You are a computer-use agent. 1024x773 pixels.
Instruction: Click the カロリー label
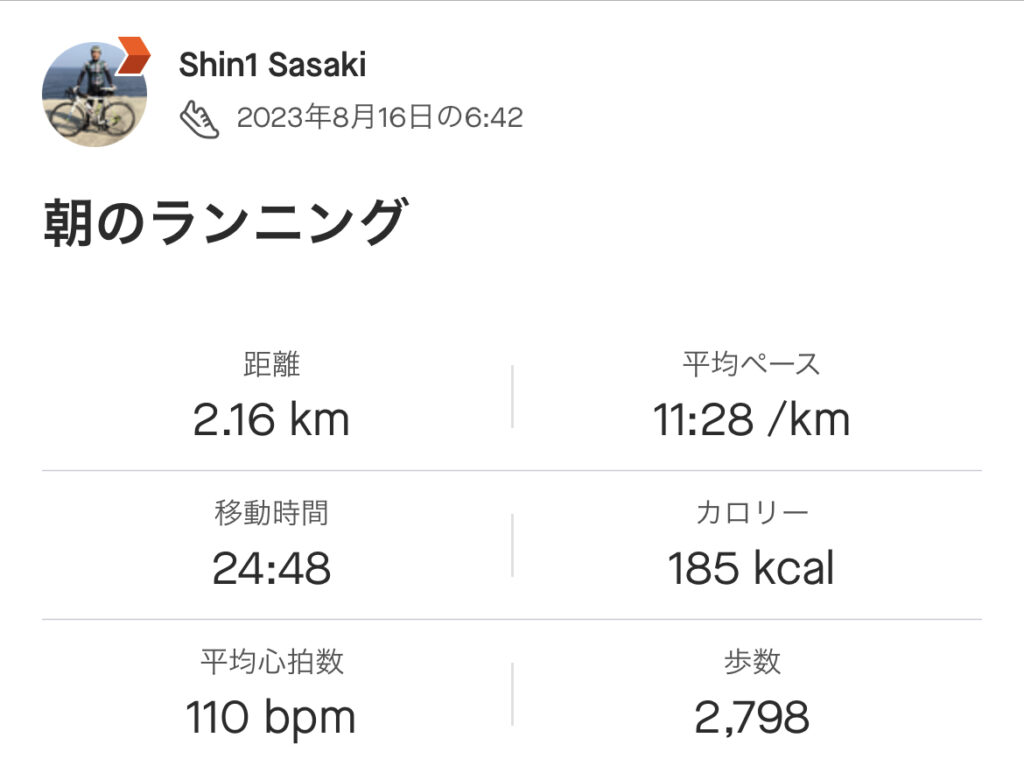click(x=751, y=513)
